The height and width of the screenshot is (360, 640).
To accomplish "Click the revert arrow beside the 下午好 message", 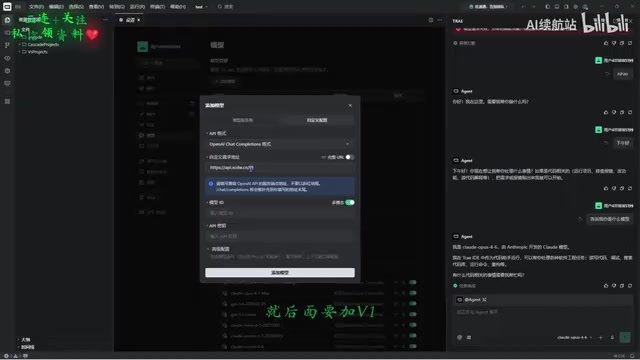I will point(606,143).
